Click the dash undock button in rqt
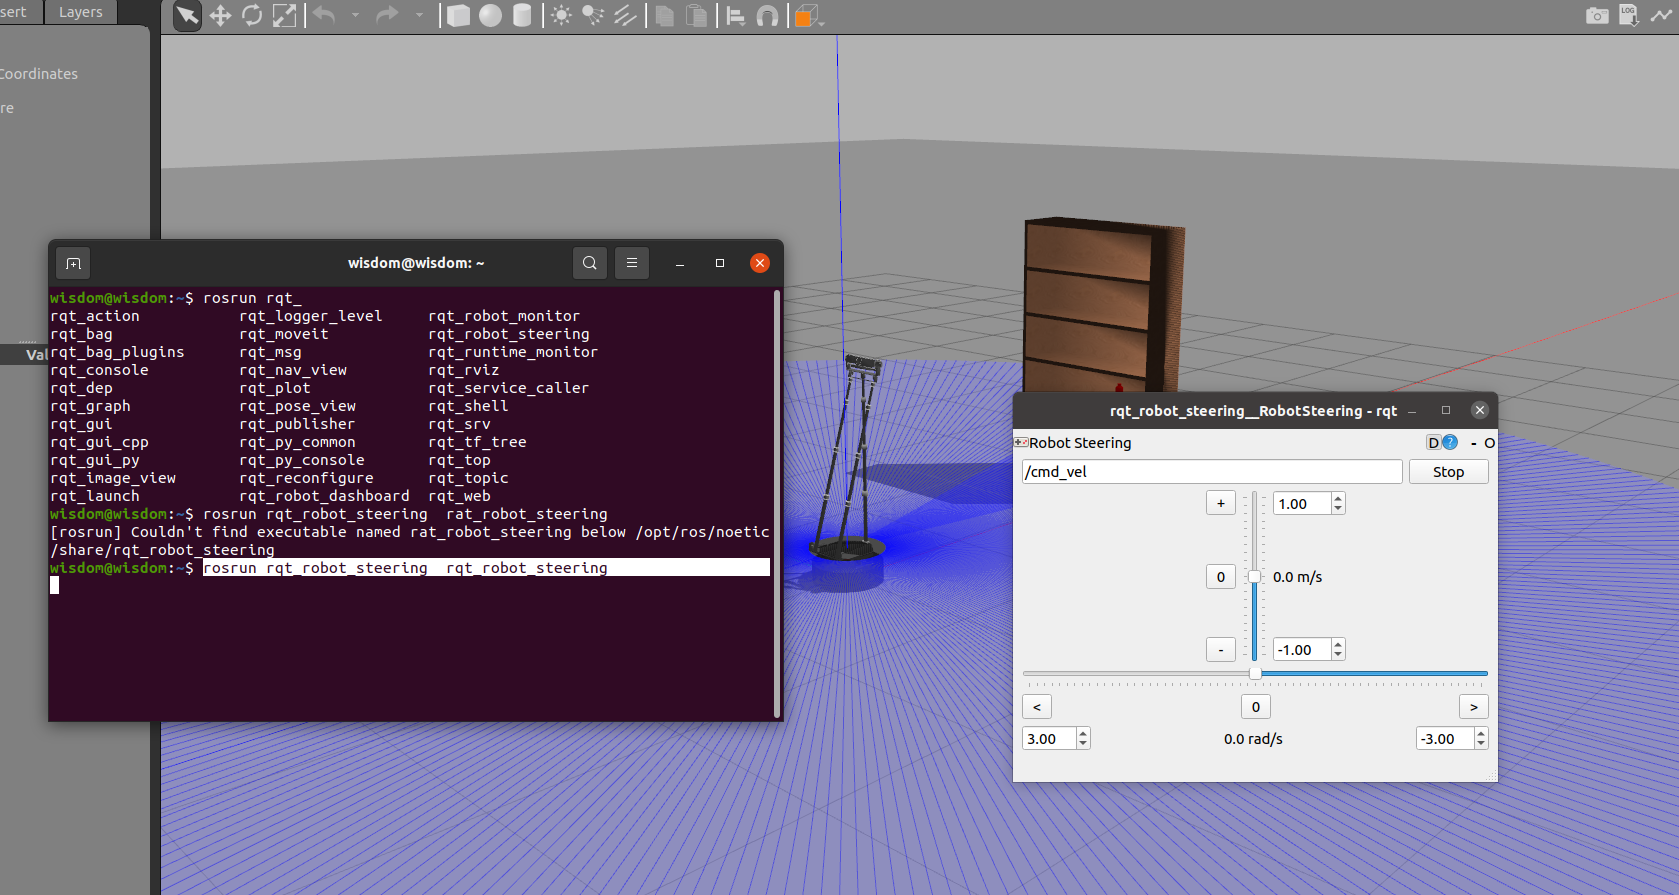The width and height of the screenshot is (1679, 895). (1474, 443)
